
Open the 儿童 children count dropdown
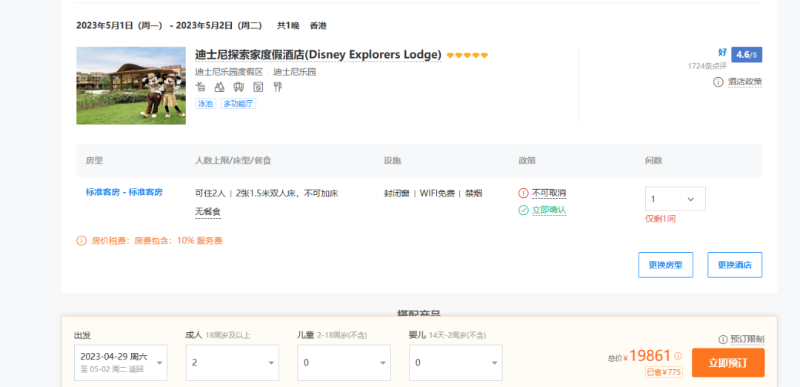point(344,363)
